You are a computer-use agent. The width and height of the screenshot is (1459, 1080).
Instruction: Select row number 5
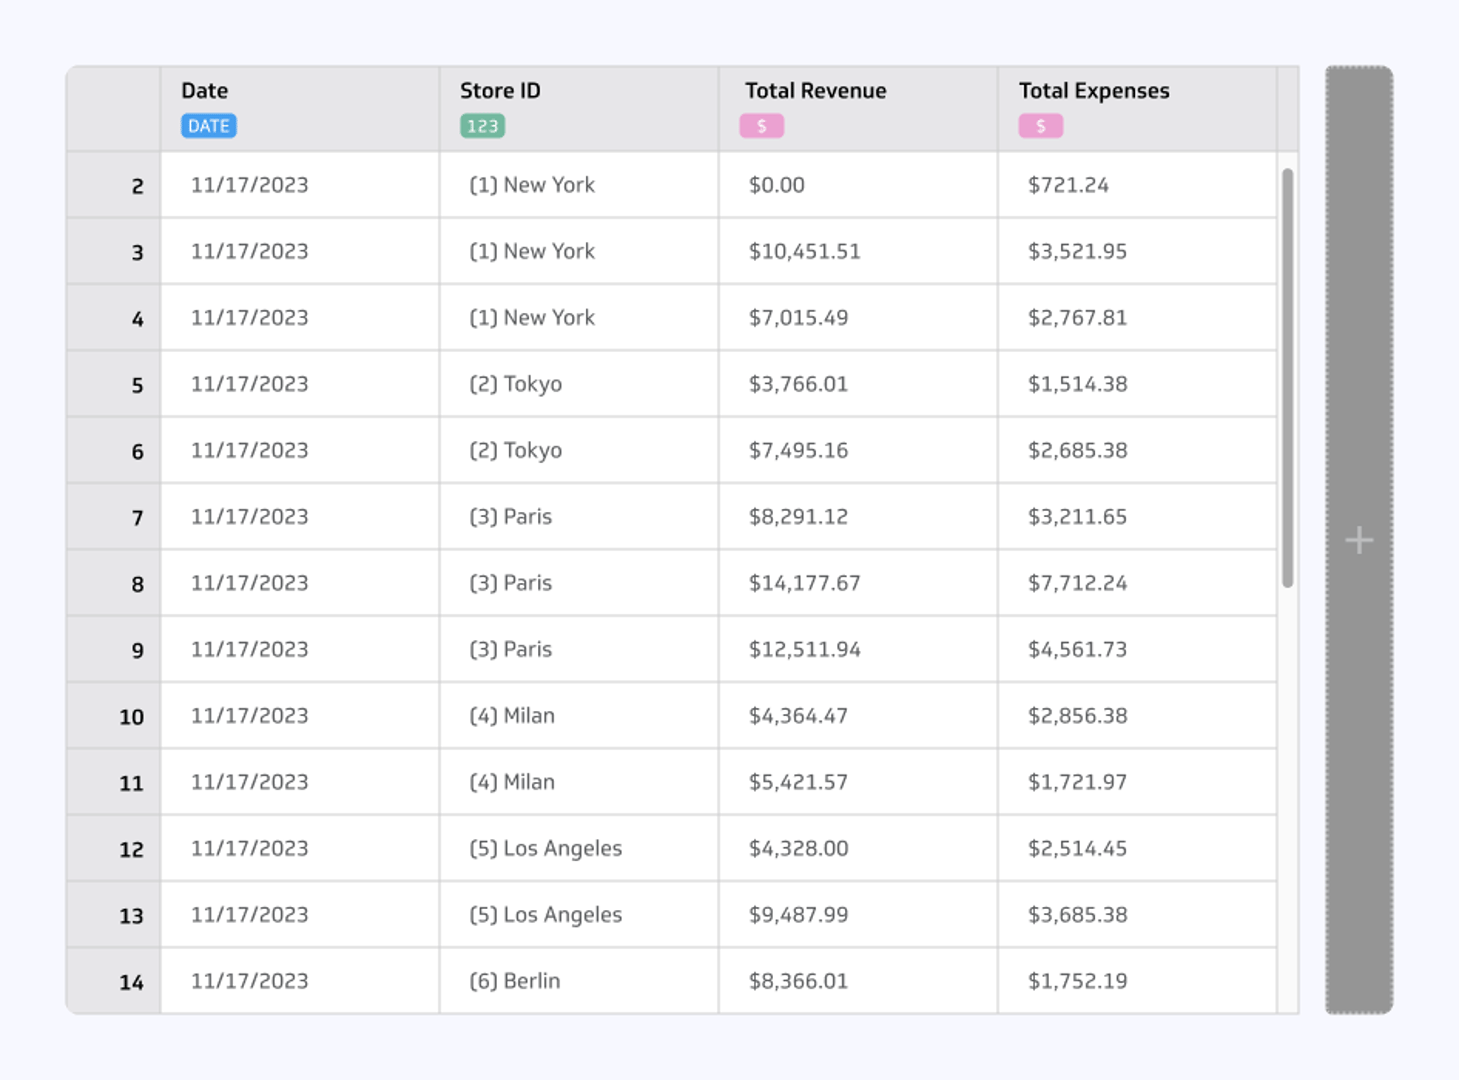(x=114, y=384)
